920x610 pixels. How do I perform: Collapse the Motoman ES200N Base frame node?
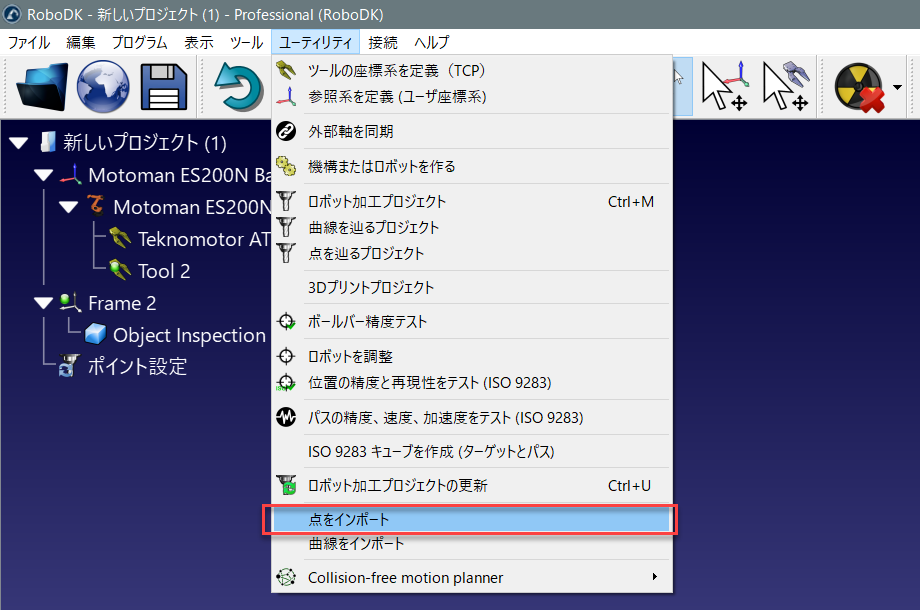point(43,175)
